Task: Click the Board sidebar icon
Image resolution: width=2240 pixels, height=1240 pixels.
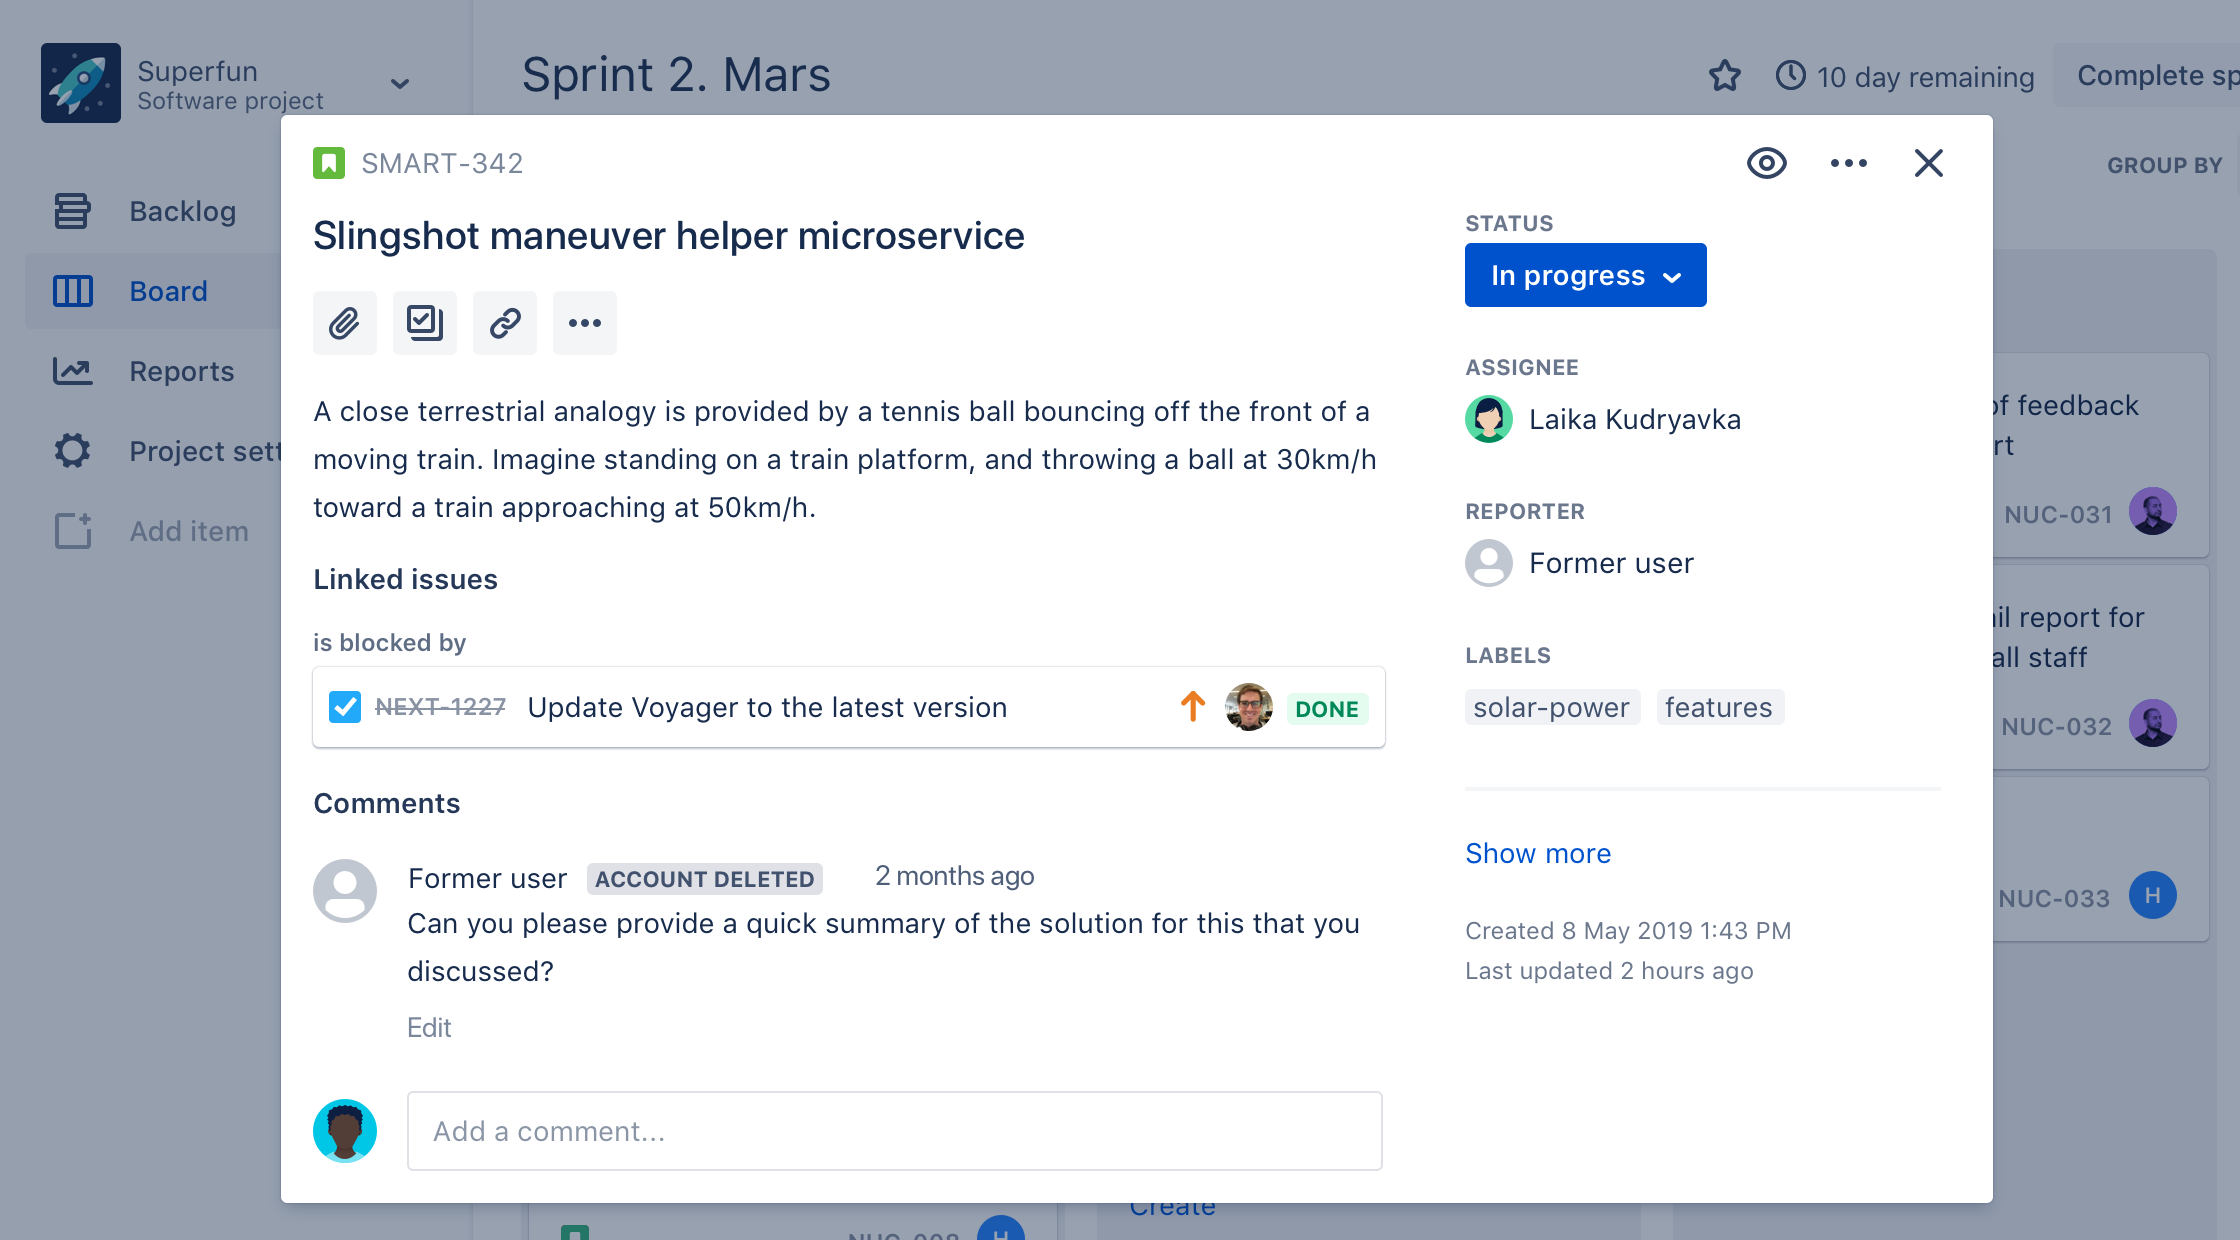Action: pos(70,289)
